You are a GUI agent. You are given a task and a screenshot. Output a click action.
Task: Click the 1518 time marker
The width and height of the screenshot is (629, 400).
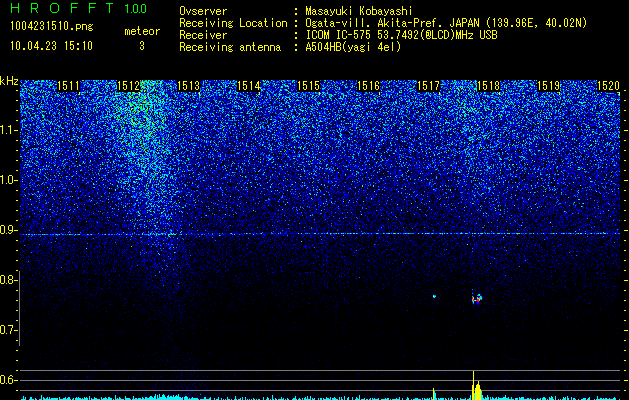488,86
